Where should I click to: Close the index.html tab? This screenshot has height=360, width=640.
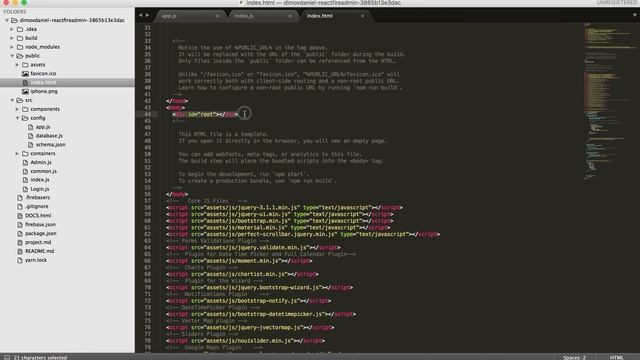tap(362, 16)
